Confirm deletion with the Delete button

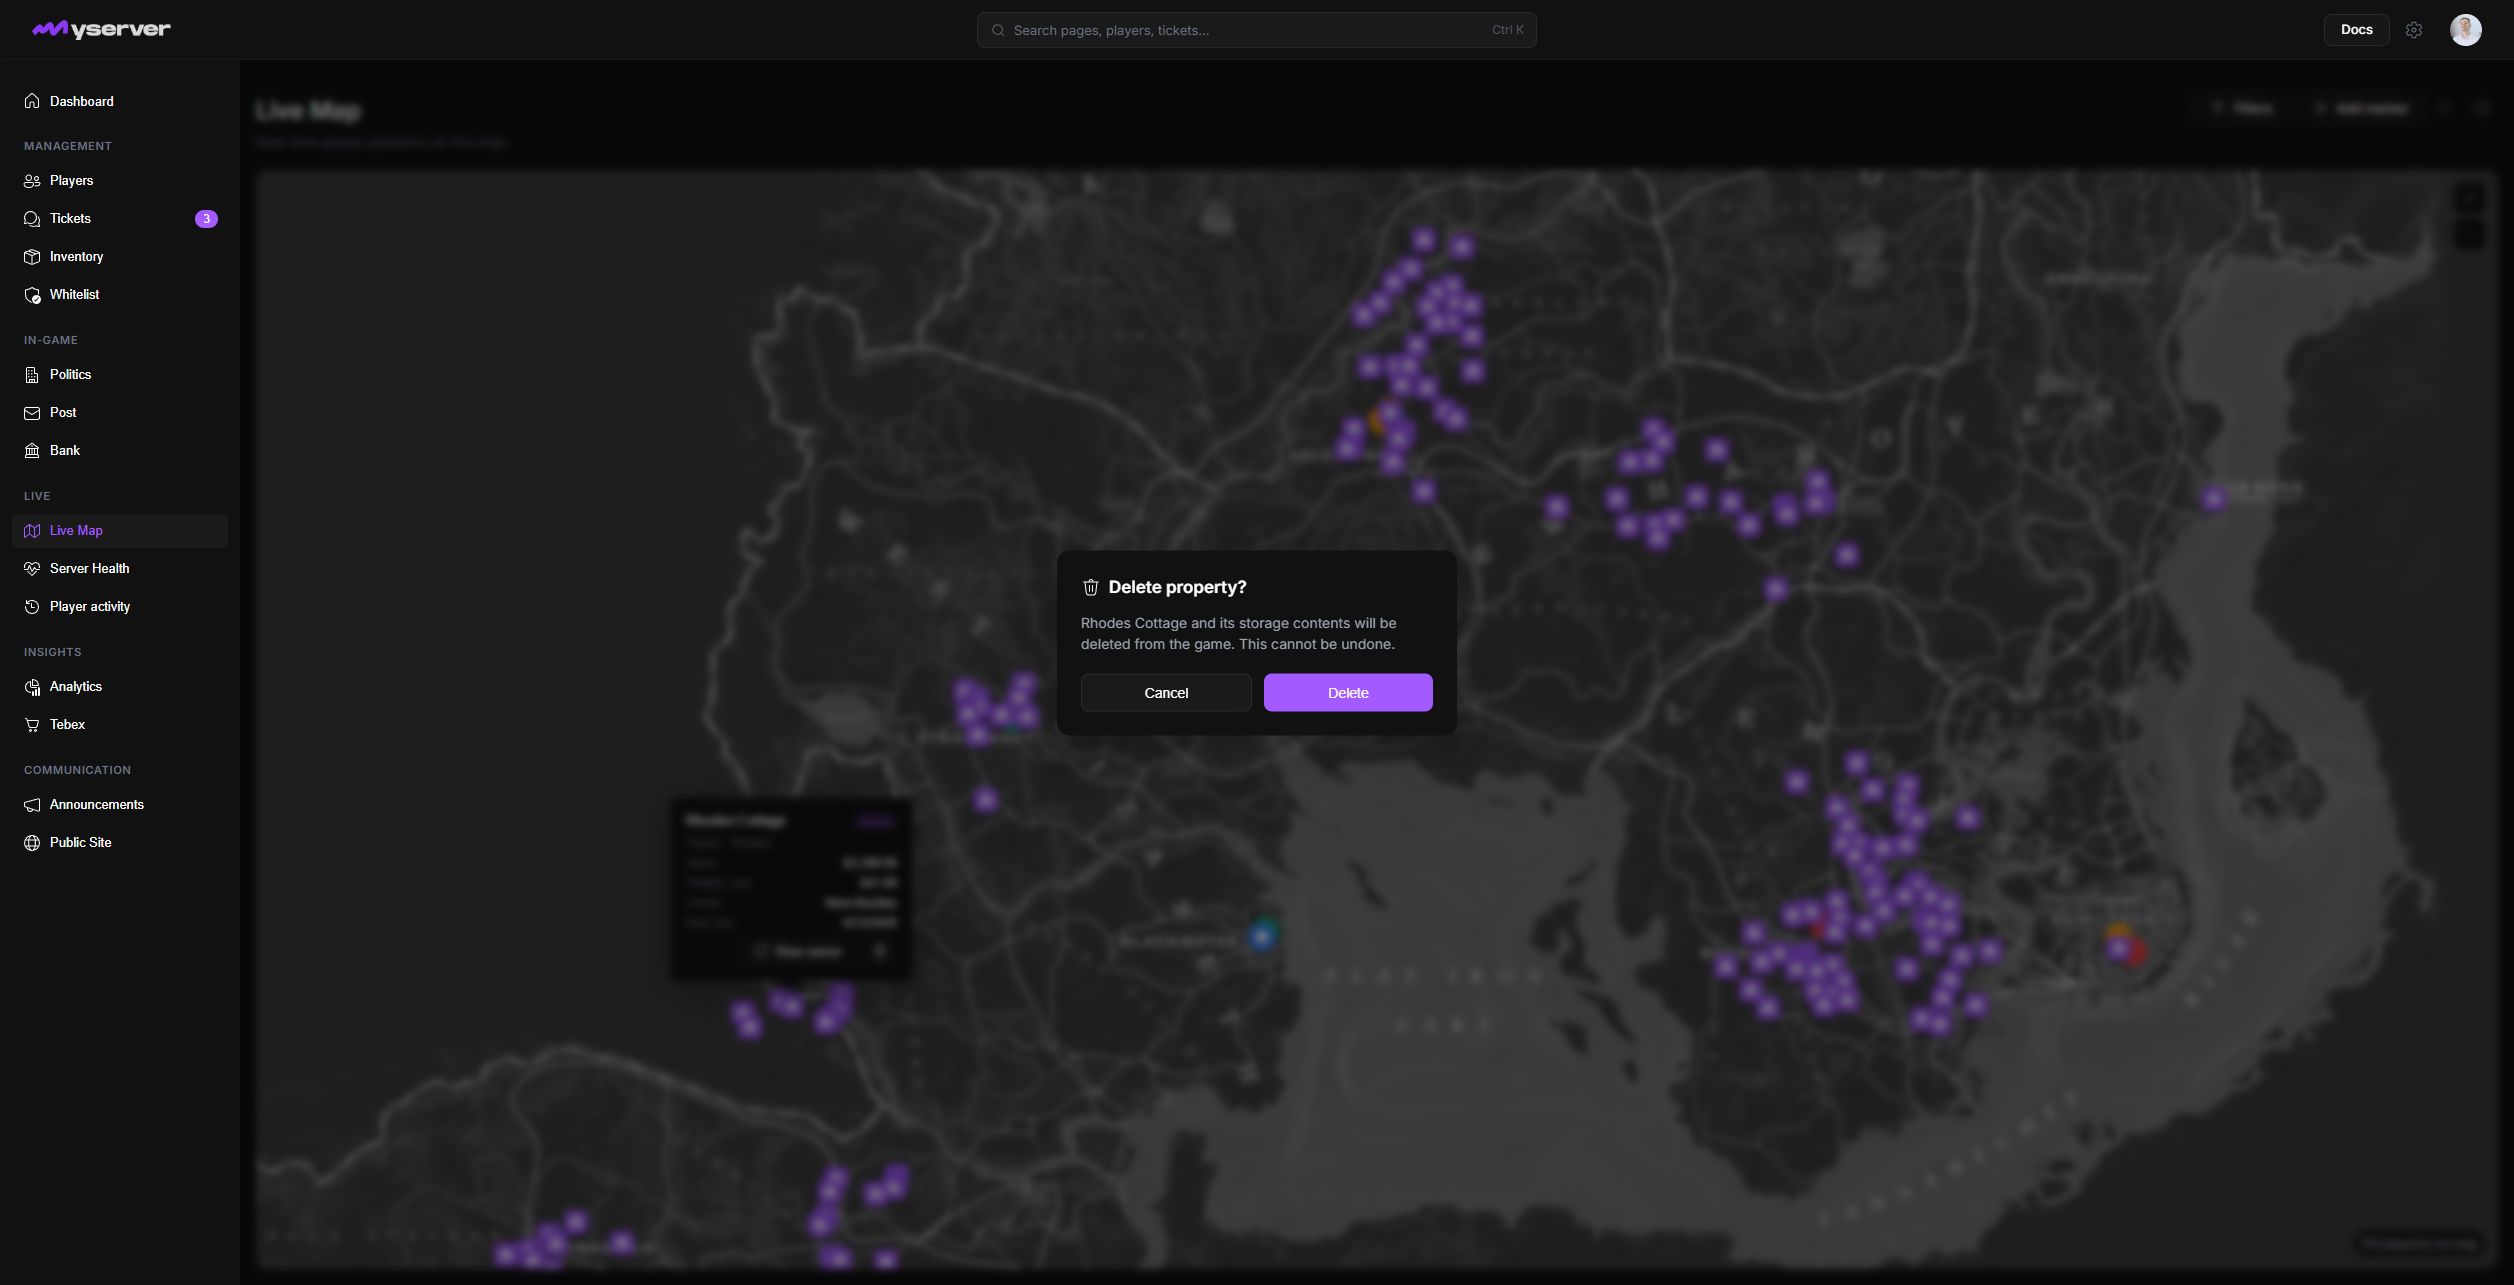[x=1347, y=692]
